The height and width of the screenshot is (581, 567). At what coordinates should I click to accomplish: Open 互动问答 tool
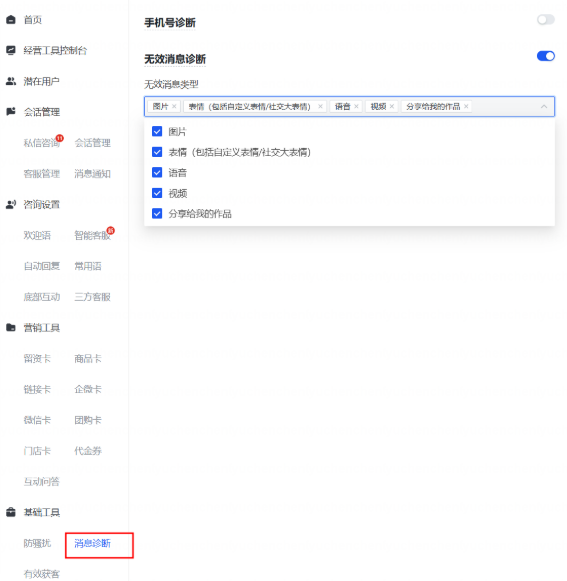42,482
